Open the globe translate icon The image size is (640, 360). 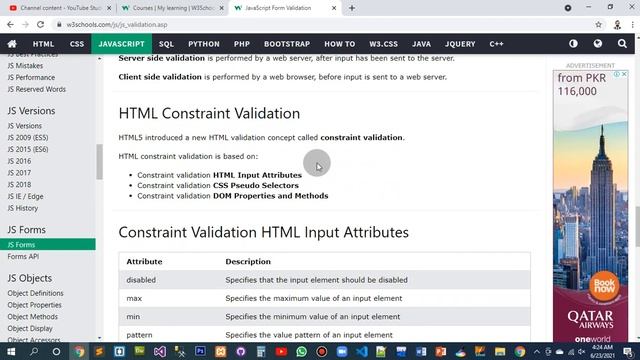point(598,44)
